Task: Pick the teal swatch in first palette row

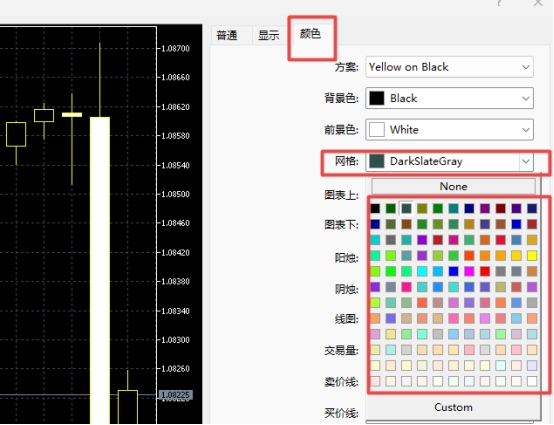Action: pyautogui.click(x=453, y=208)
